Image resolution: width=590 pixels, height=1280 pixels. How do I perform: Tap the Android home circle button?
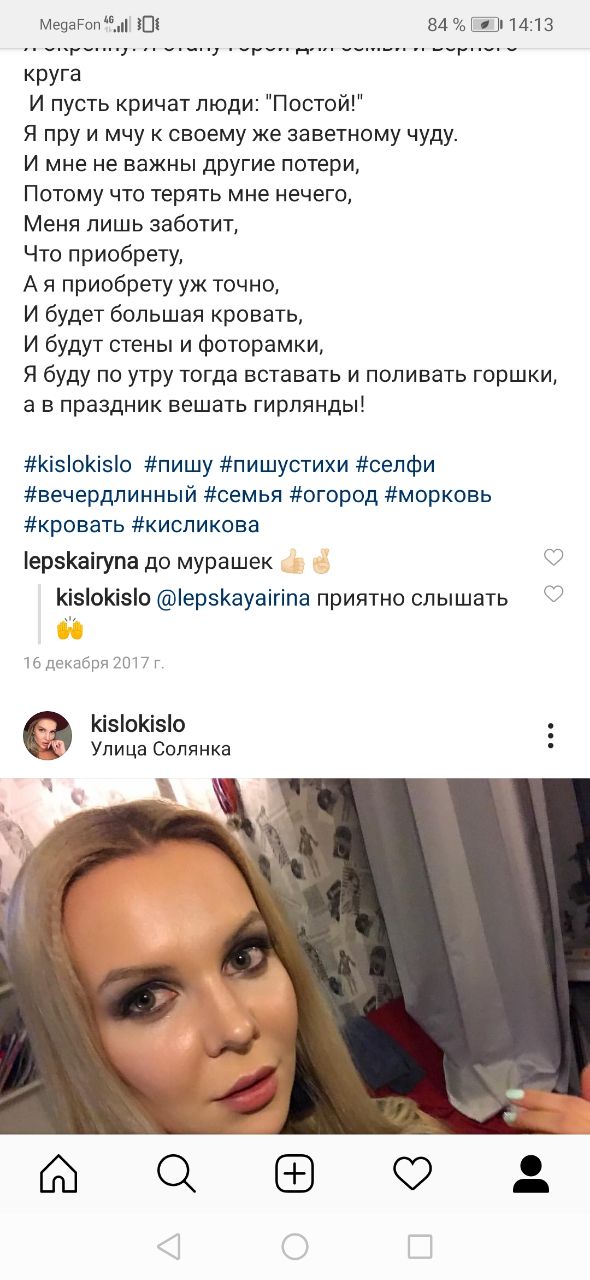click(295, 1246)
